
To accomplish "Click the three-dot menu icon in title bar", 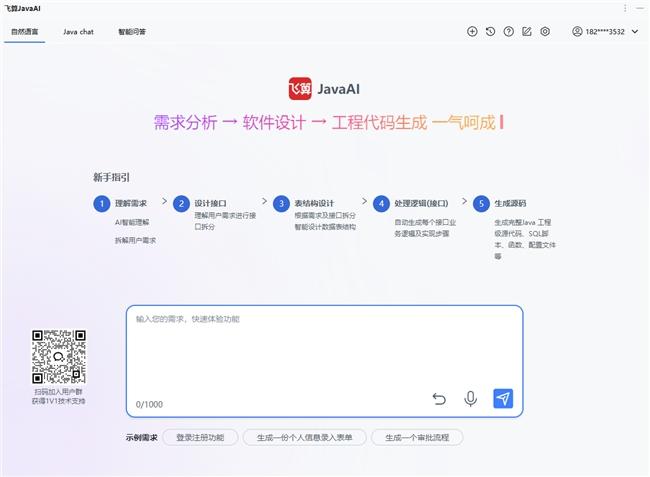I will [625, 8].
